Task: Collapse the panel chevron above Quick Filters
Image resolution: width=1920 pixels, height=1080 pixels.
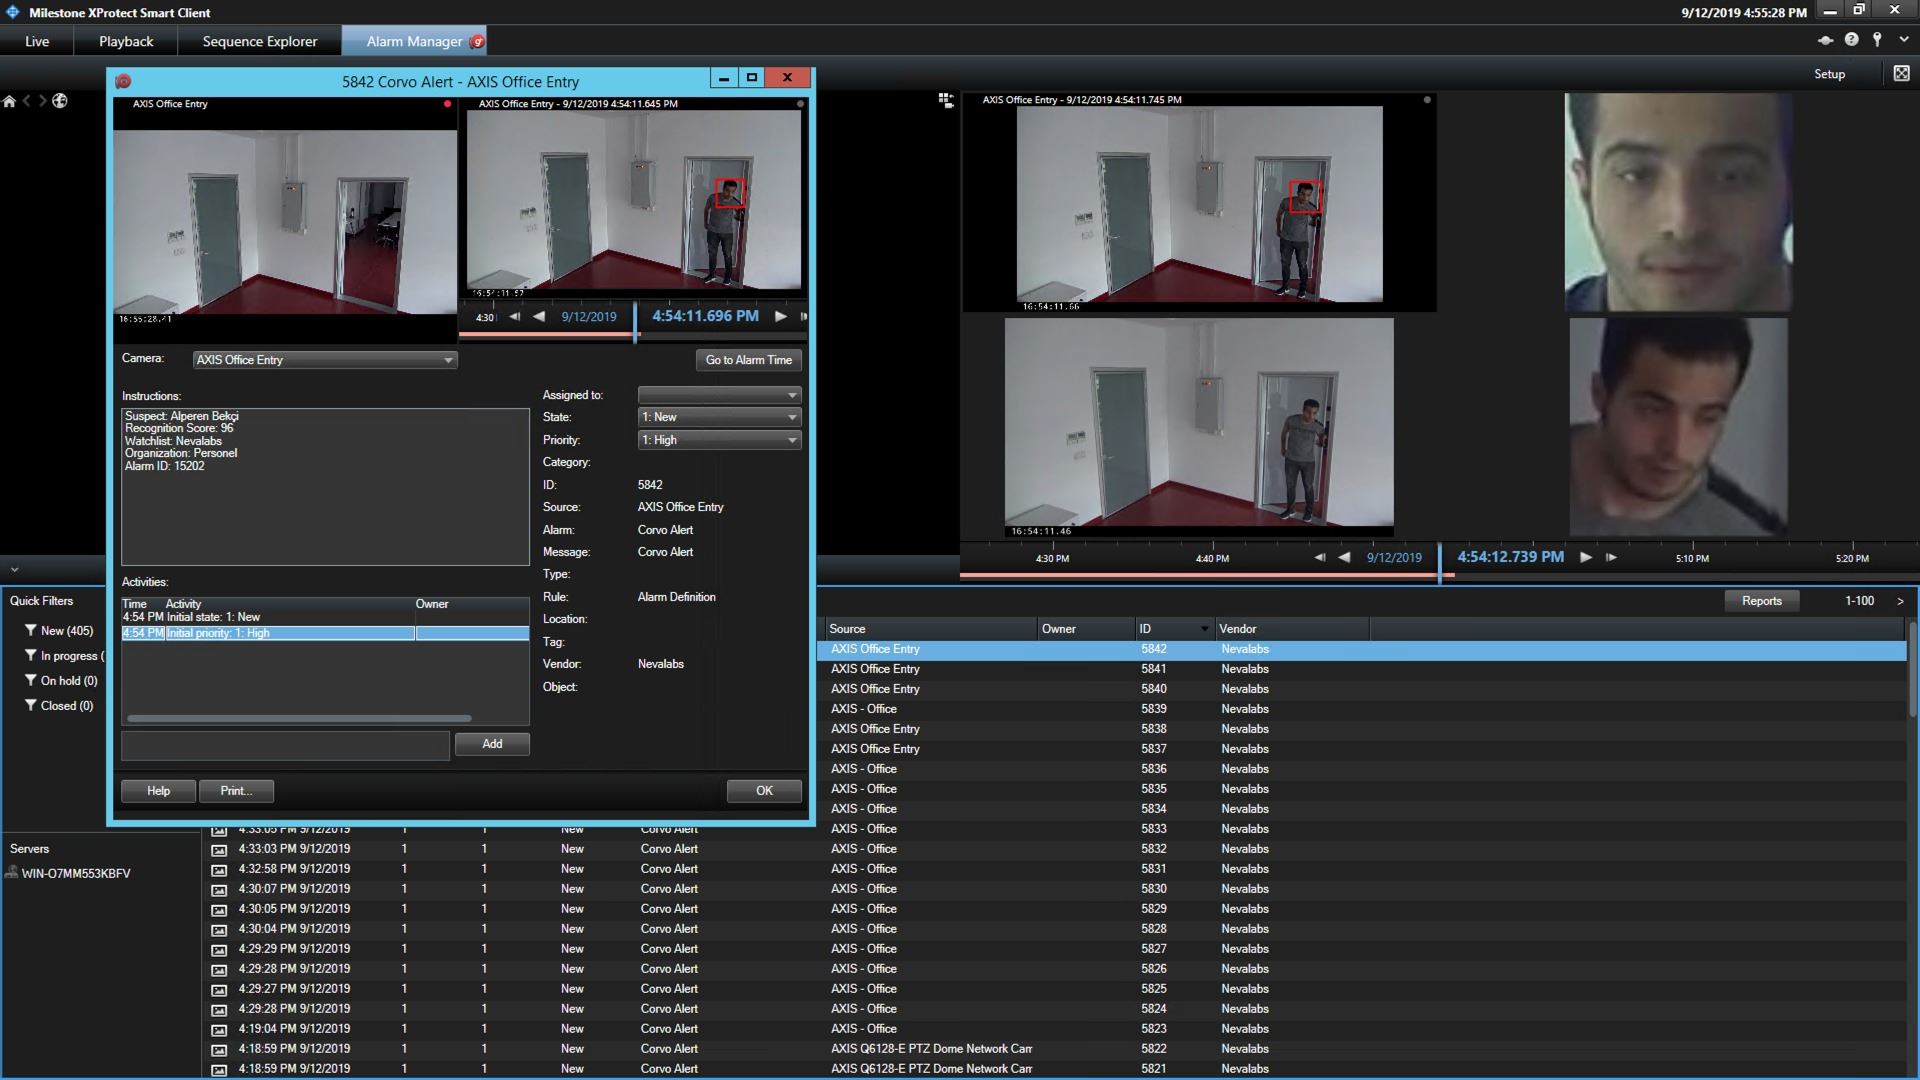Action: tap(14, 570)
